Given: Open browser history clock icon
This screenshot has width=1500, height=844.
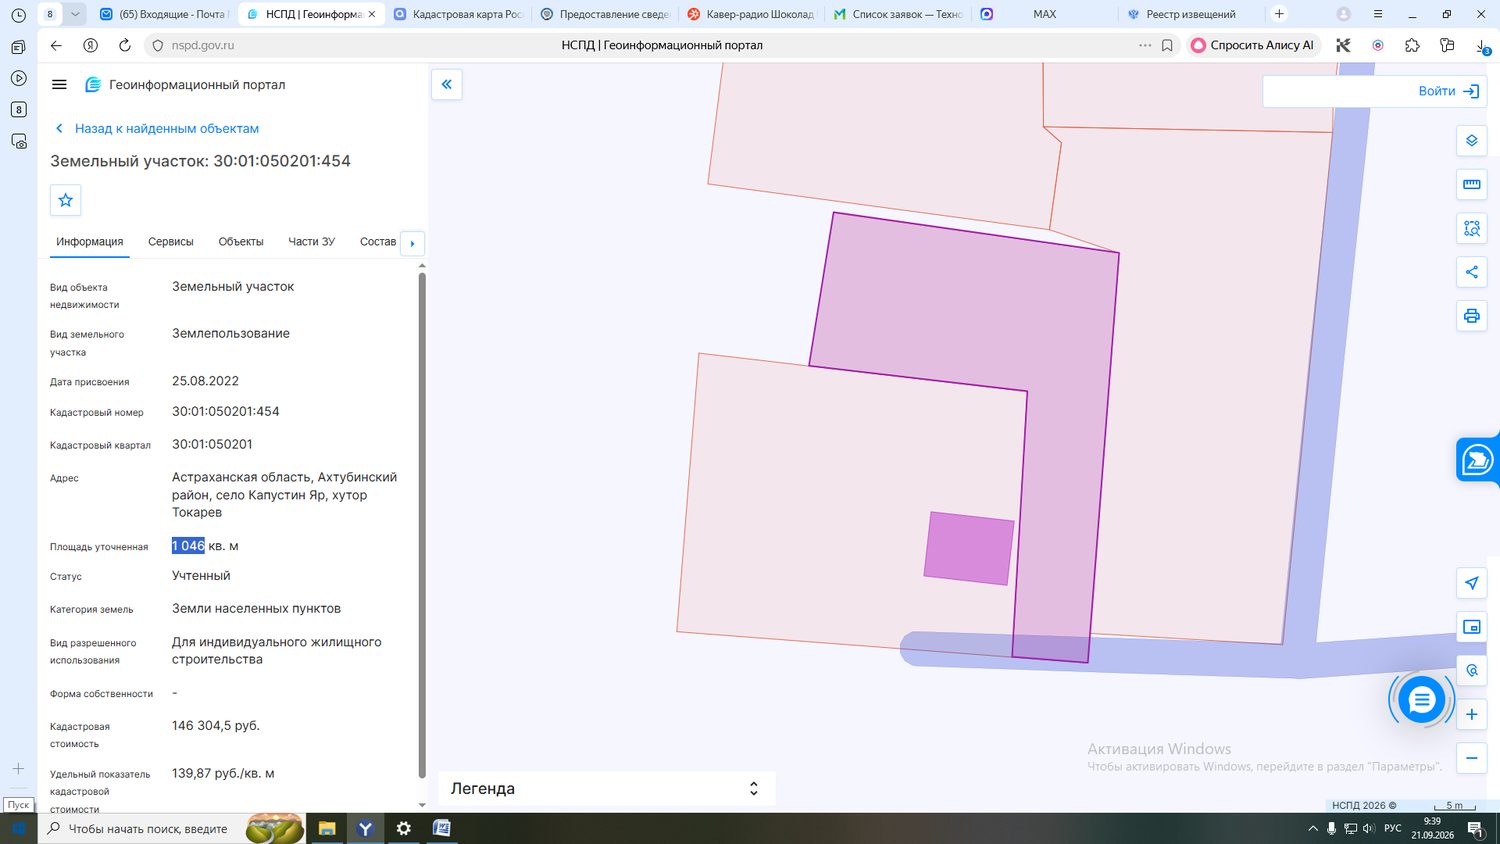Looking at the screenshot, I should point(18,15).
